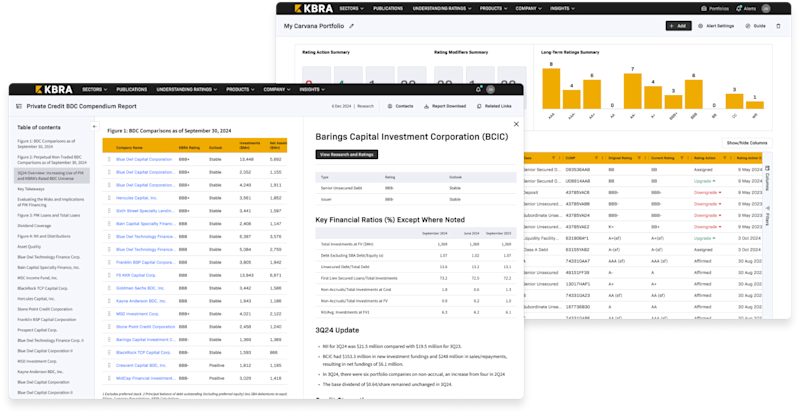Open Filters side panel in portfolio table
Screen dimensions: 800x412
767,216
